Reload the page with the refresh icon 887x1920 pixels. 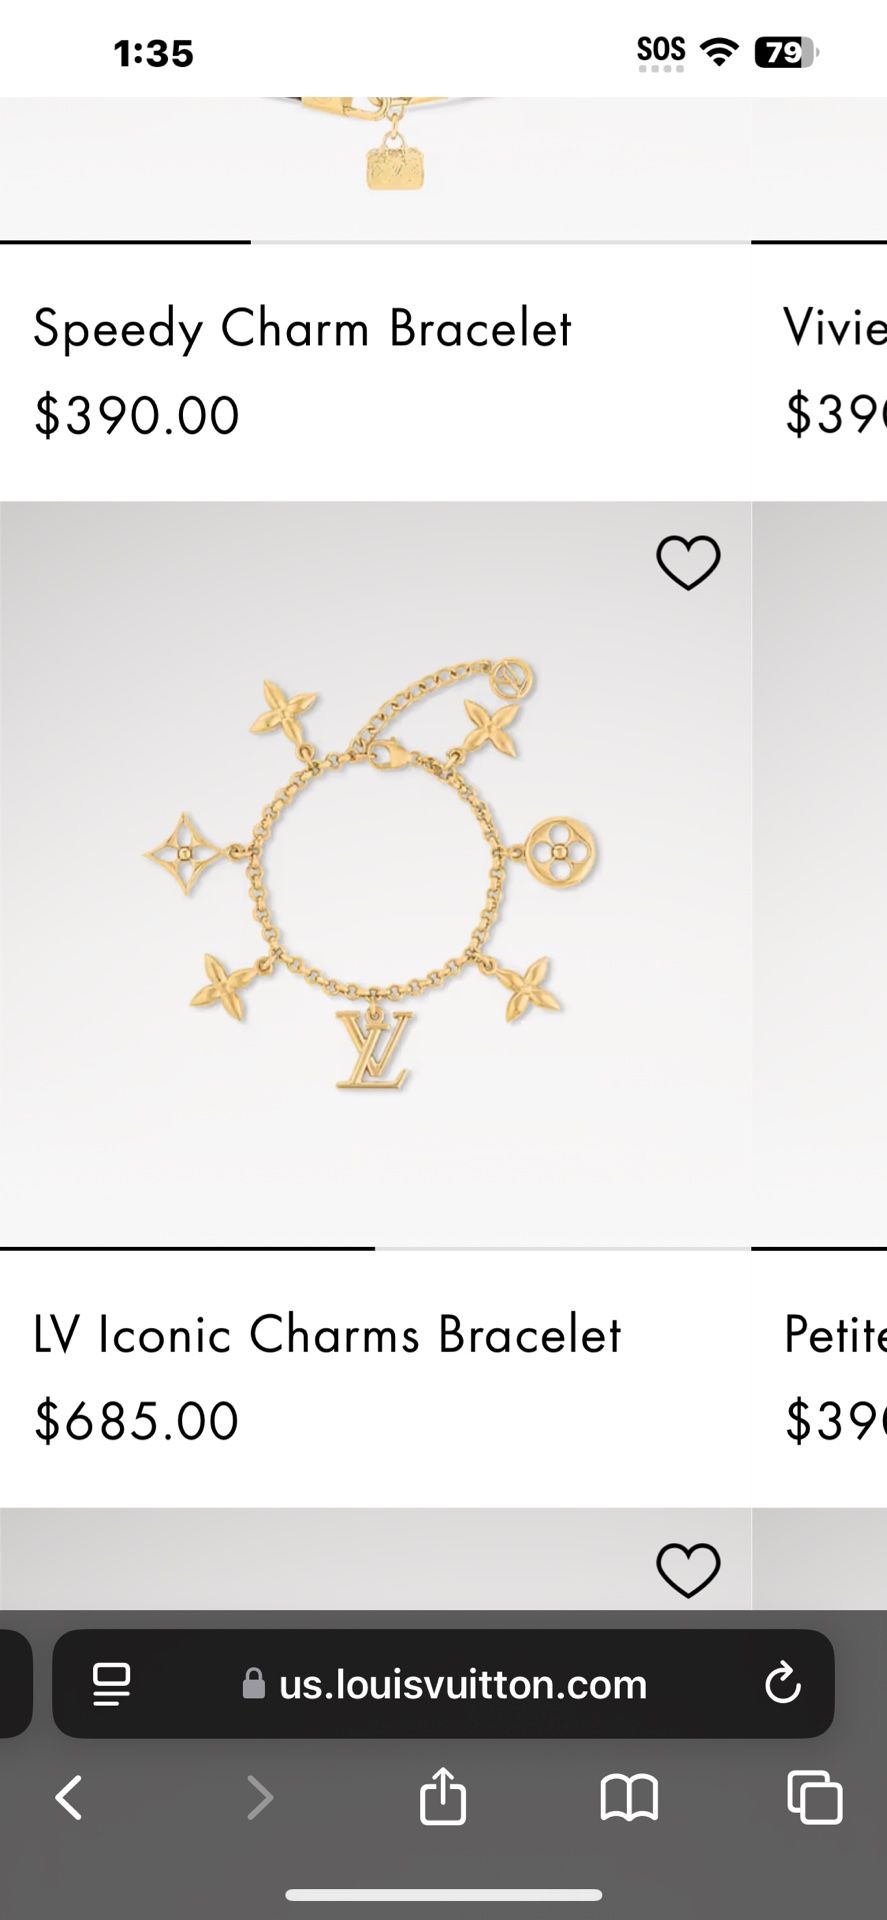pos(782,1683)
